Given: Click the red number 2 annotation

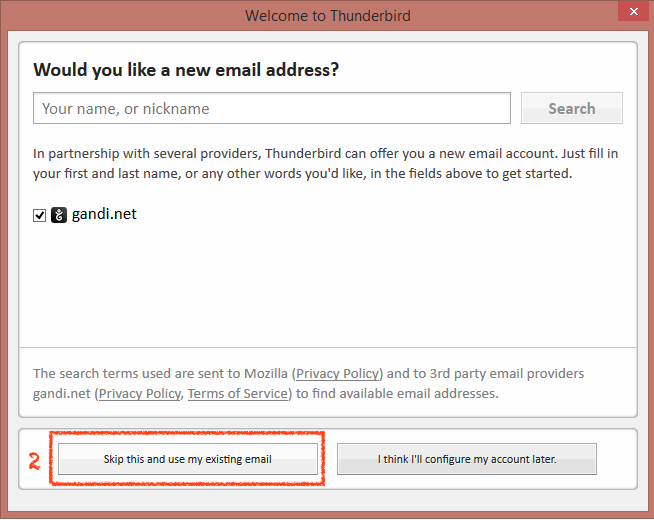Looking at the screenshot, I should (x=34, y=461).
